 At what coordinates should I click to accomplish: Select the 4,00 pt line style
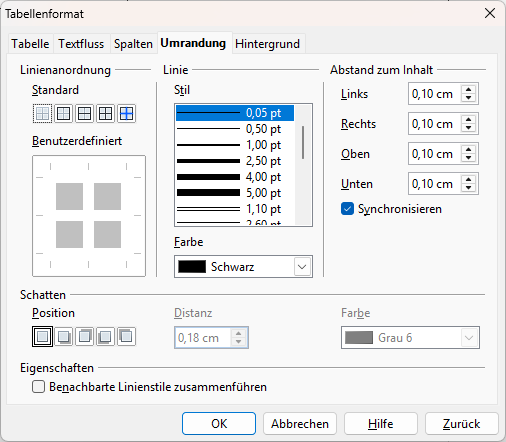point(235,177)
